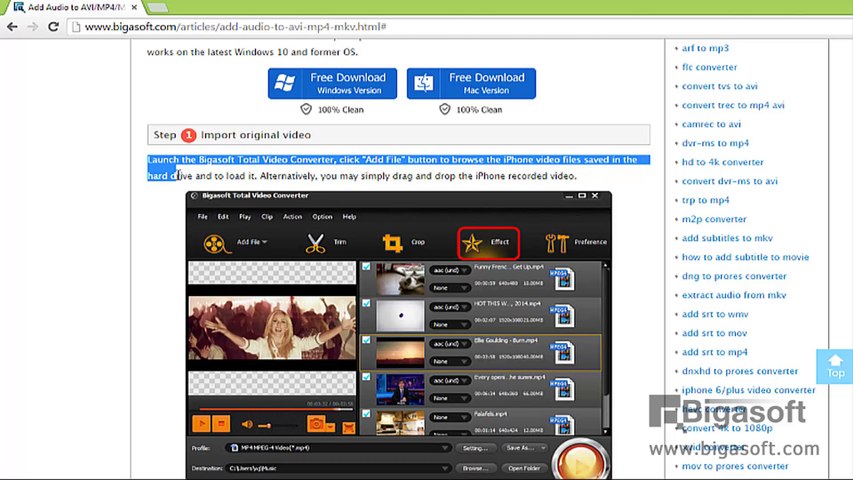Uncheck the Falafels.mp4 checkbox

[x=366, y=414]
